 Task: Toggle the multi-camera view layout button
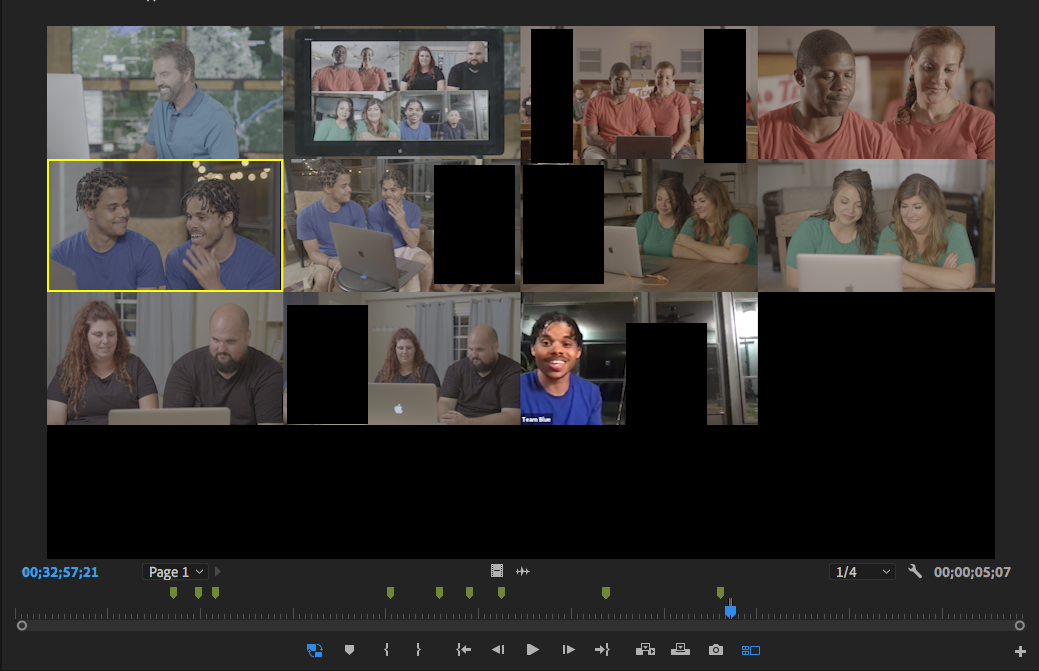[751, 650]
